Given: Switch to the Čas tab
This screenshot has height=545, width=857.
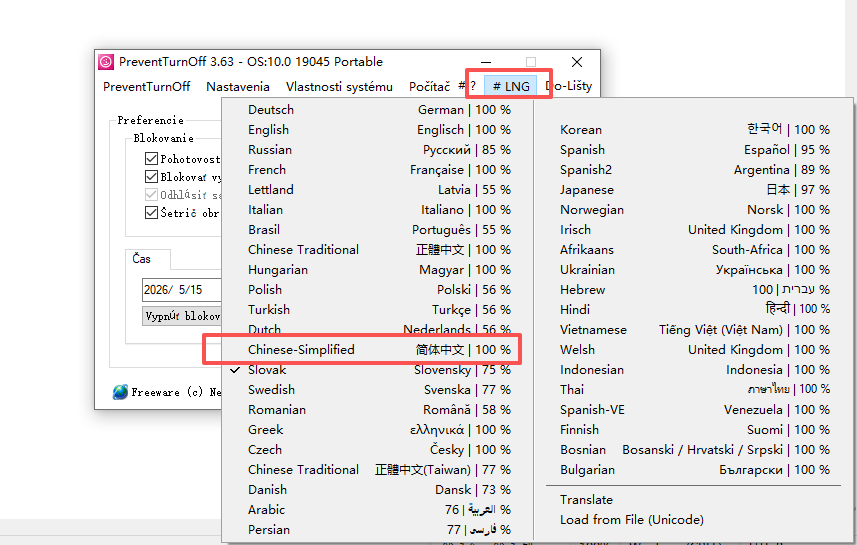Looking at the screenshot, I should pyautogui.click(x=148, y=259).
